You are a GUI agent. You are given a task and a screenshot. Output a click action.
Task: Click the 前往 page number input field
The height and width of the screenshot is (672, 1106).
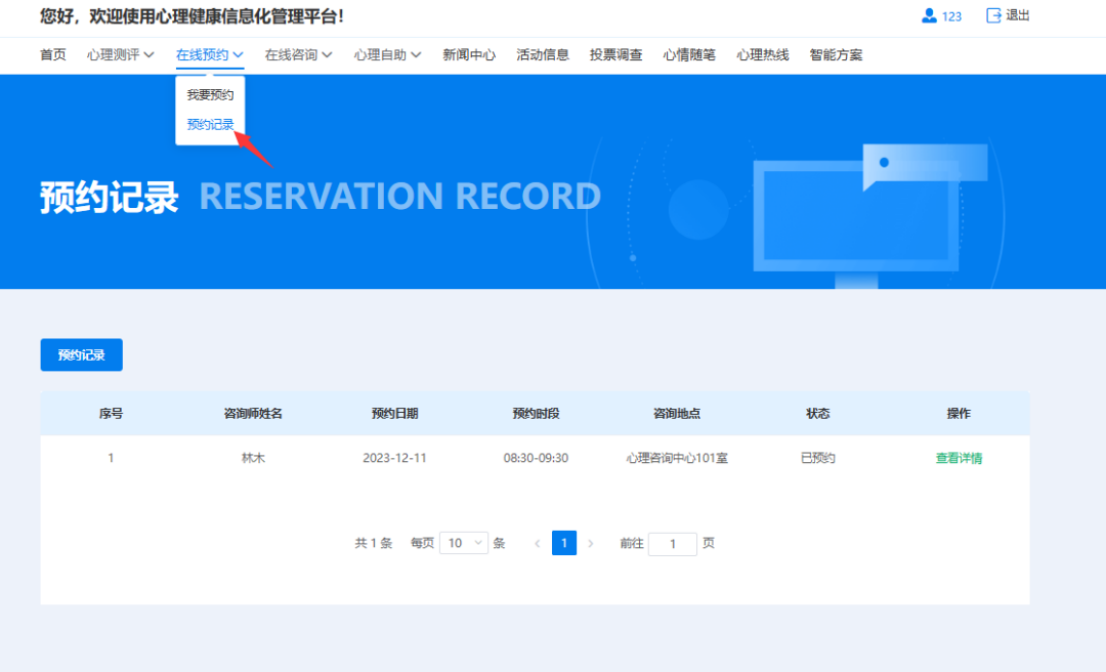pos(672,544)
